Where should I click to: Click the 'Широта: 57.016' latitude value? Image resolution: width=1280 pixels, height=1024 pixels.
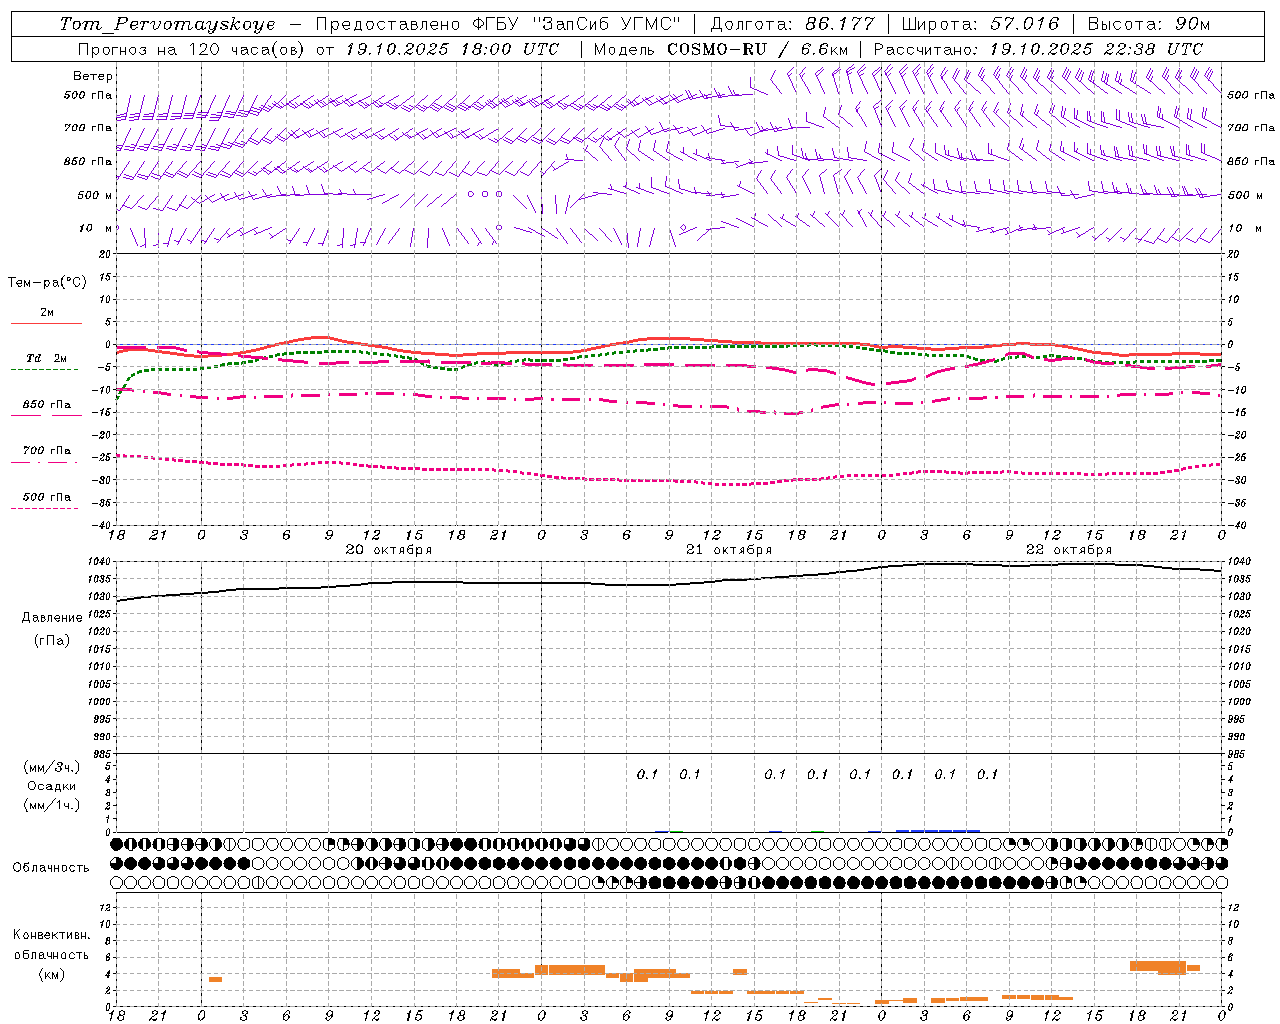(980, 24)
